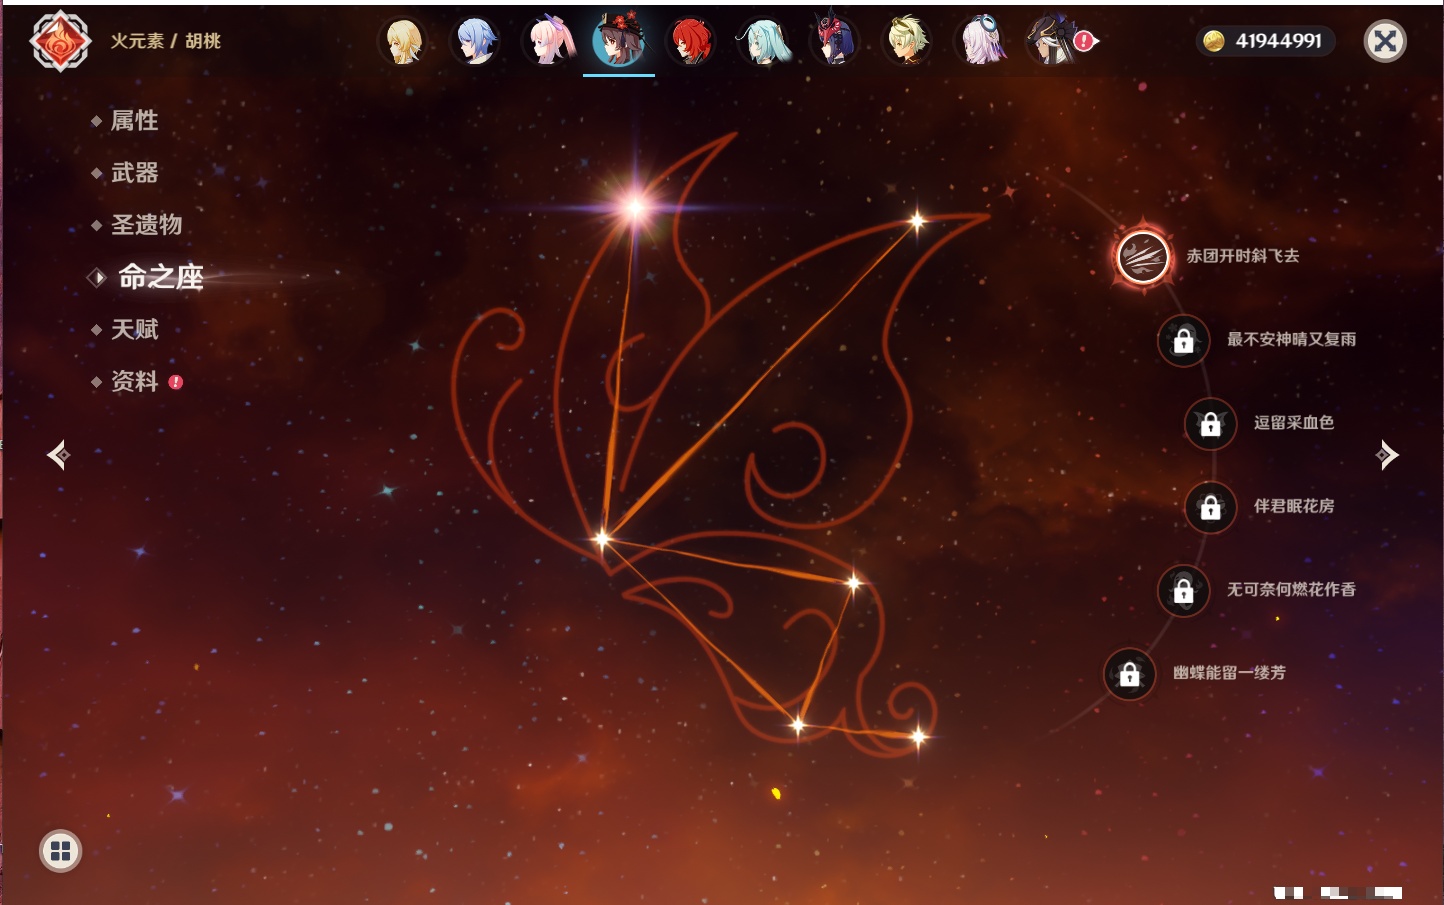The image size is (1444, 905).
Task: Close the character screen
Action: [1385, 41]
